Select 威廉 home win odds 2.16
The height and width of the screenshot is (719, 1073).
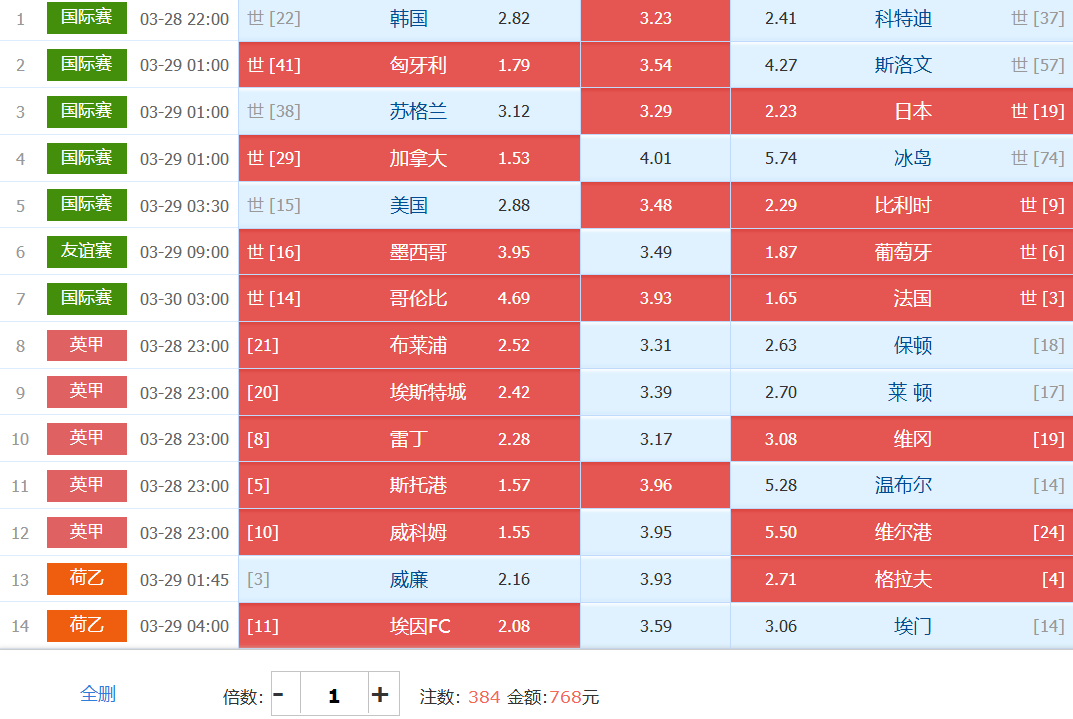(409, 579)
